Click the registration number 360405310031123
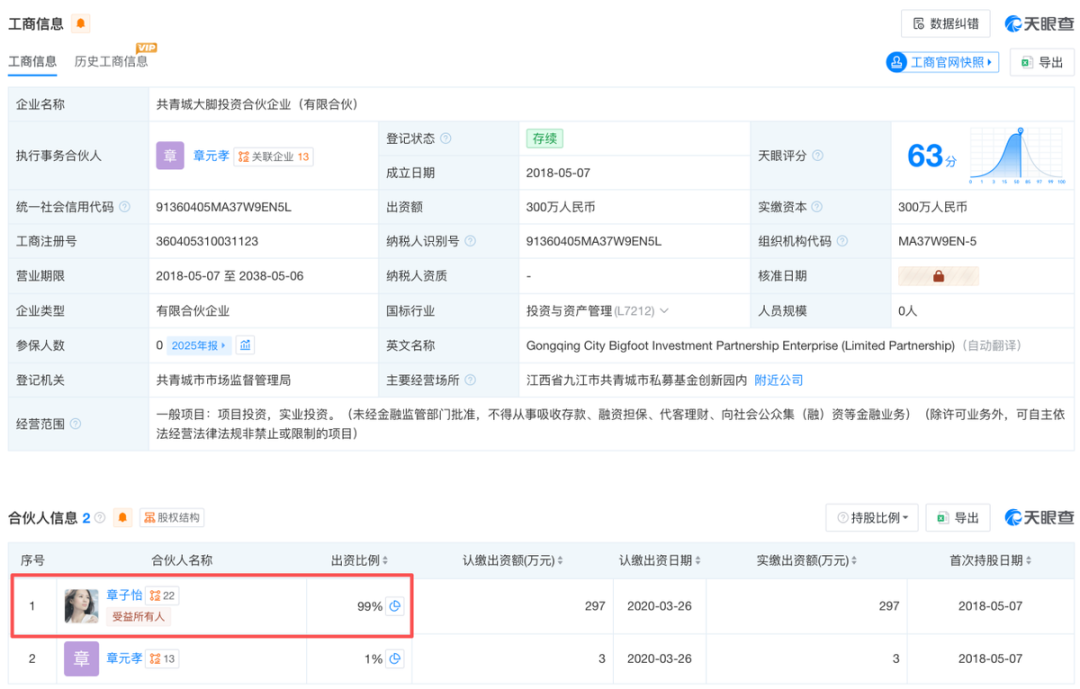 click(x=207, y=241)
